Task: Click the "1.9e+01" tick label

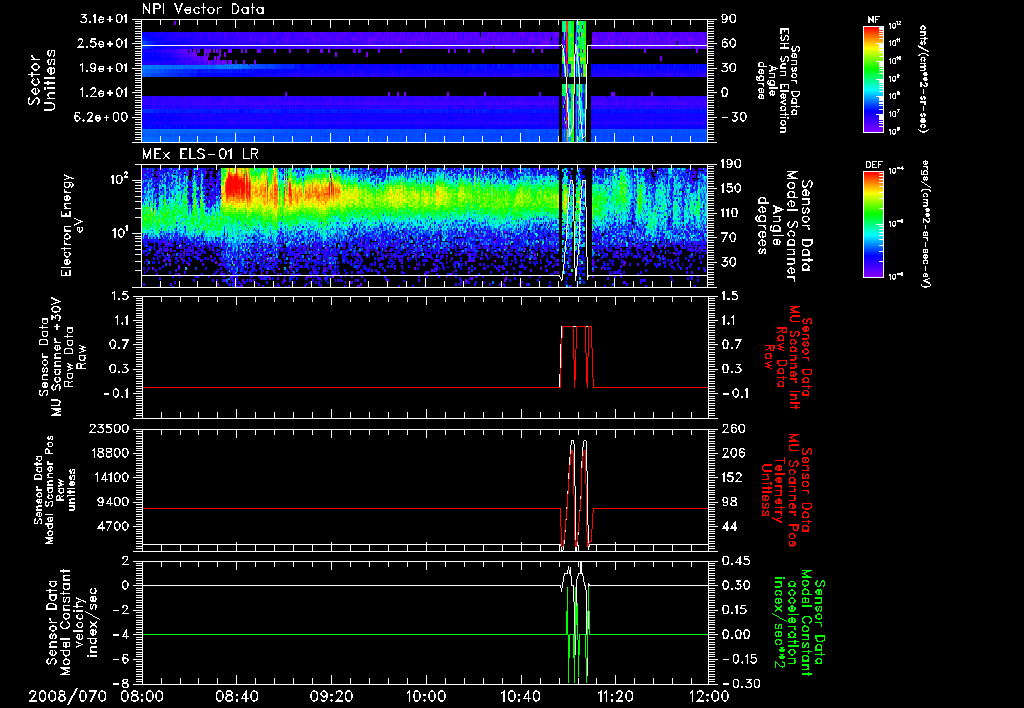Action: [x=106, y=68]
